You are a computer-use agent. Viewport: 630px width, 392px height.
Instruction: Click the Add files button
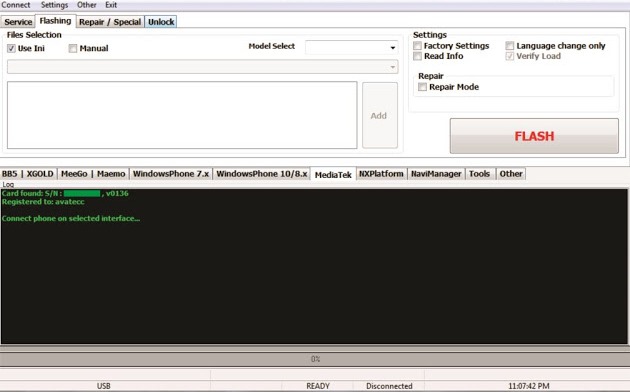pyautogui.click(x=380, y=115)
